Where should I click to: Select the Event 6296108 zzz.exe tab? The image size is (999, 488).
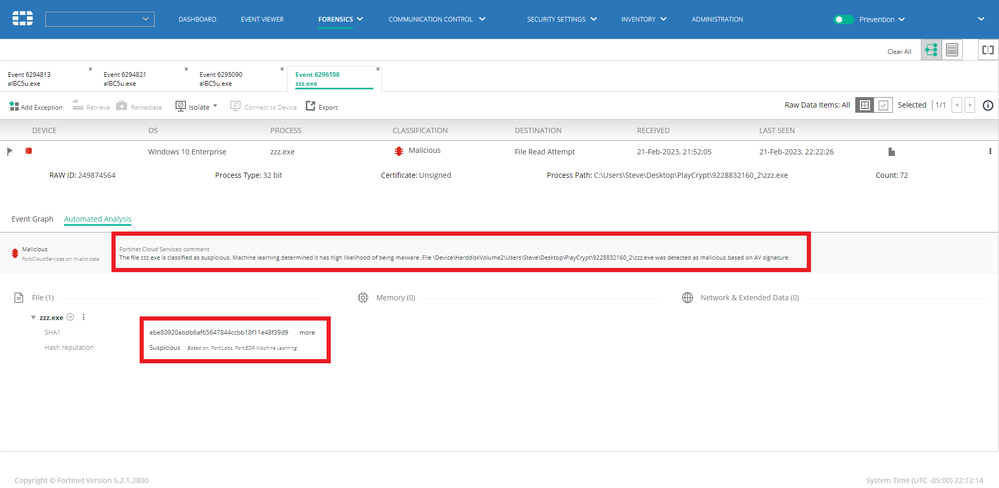coord(334,79)
